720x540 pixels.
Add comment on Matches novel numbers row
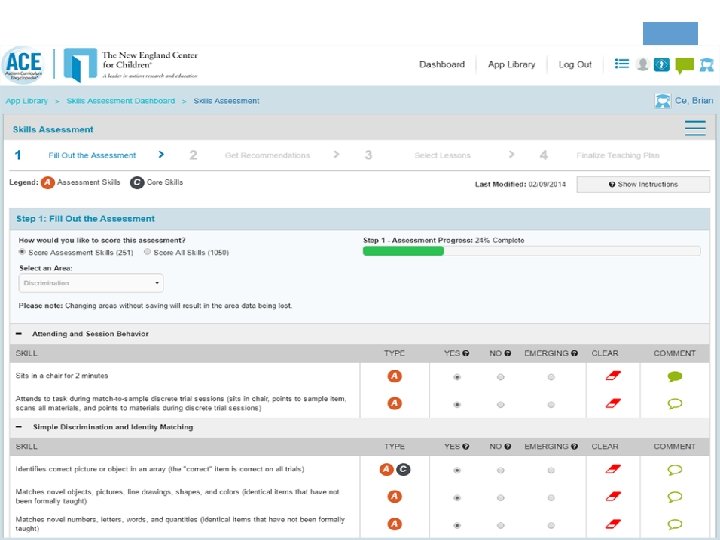pyautogui.click(x=675, y=524)
